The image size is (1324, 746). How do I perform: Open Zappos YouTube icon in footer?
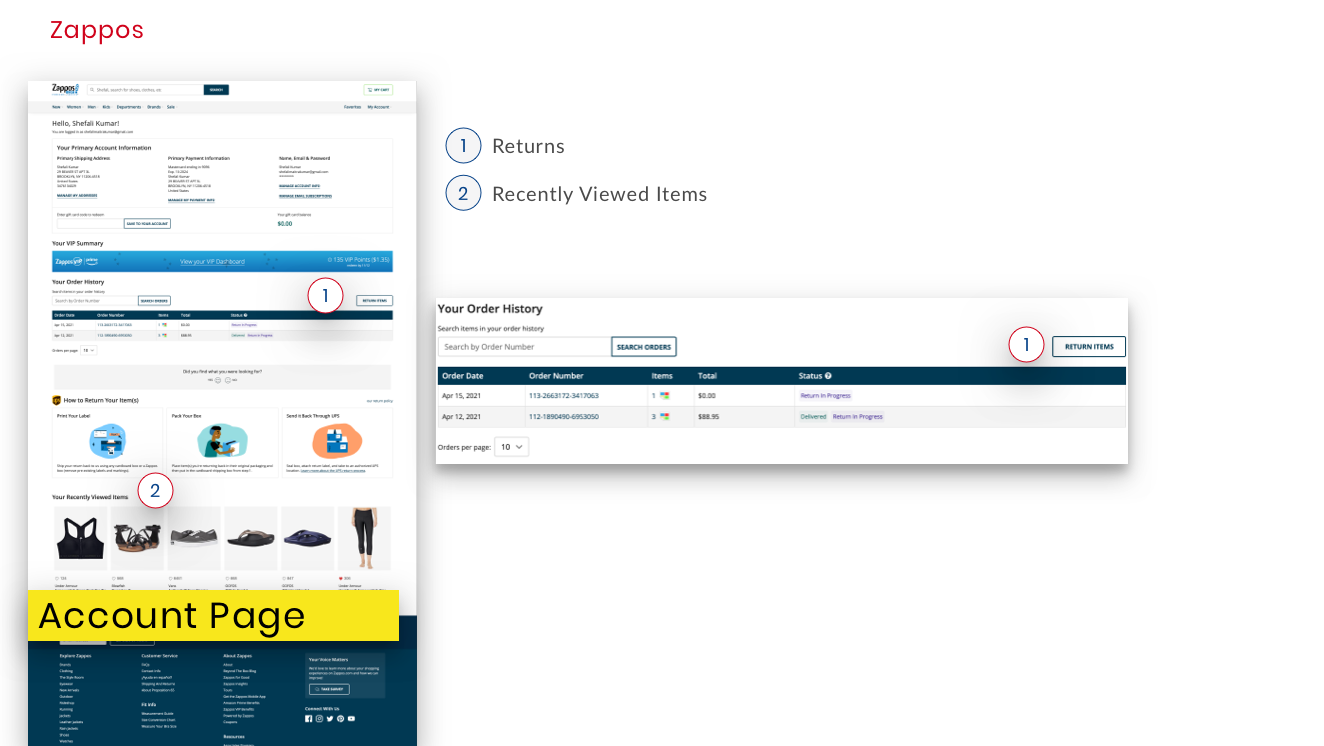click(x=351, y=718)
